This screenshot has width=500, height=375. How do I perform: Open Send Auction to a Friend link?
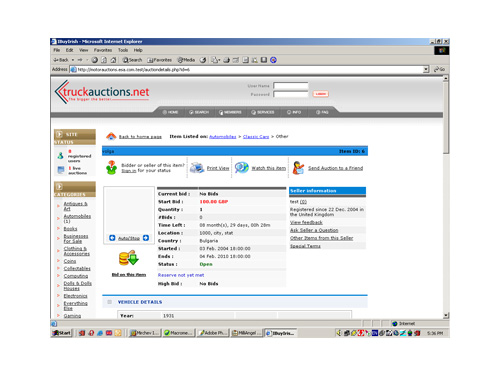coord(335,168)
